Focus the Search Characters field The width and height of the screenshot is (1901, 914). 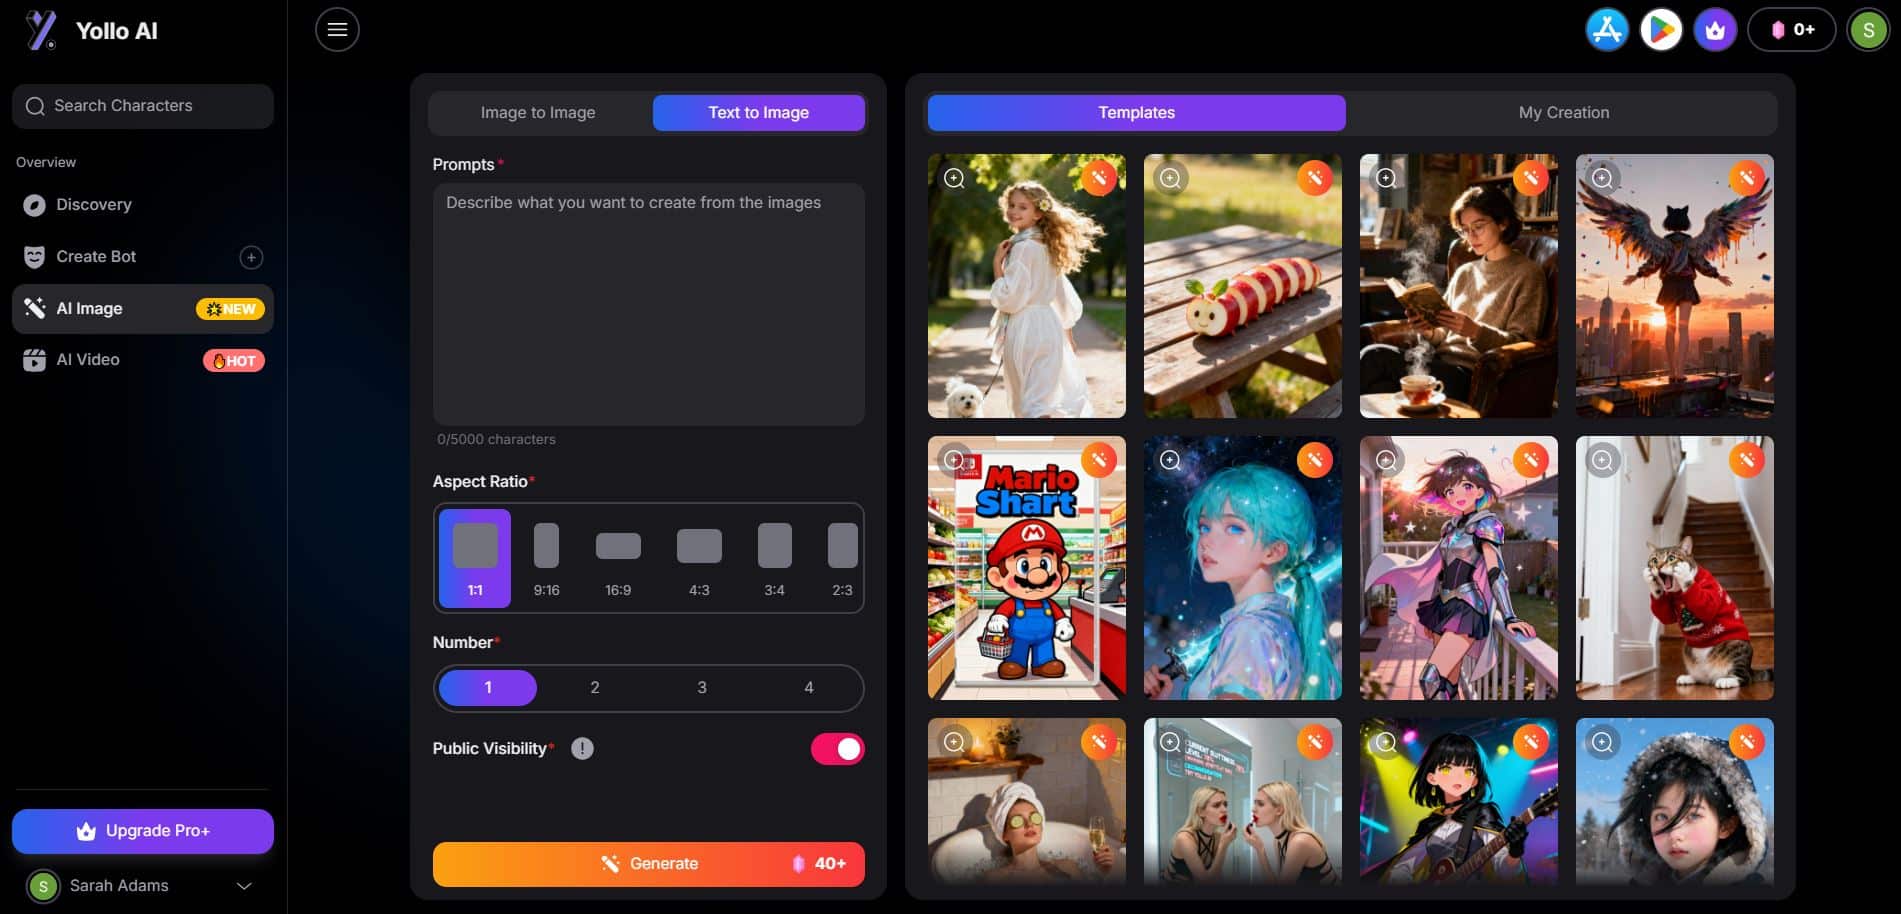point(143,106)
